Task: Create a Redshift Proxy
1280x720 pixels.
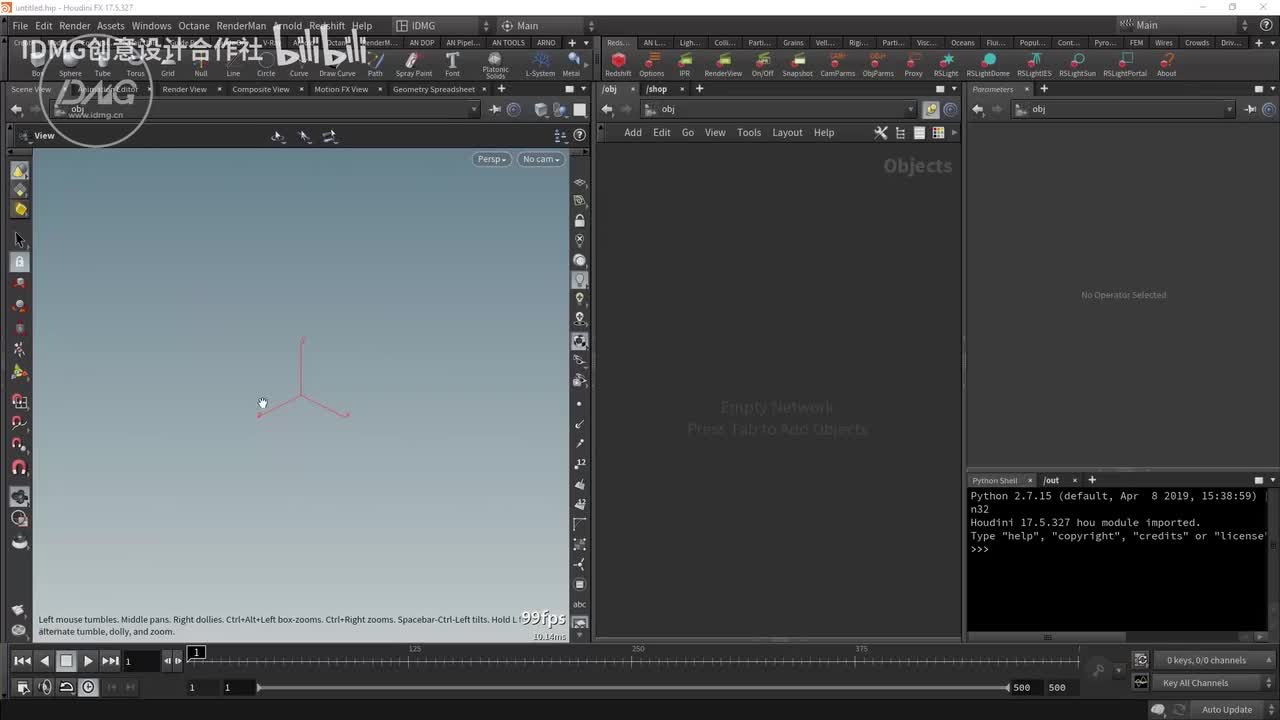Action: tap(913, 65)
